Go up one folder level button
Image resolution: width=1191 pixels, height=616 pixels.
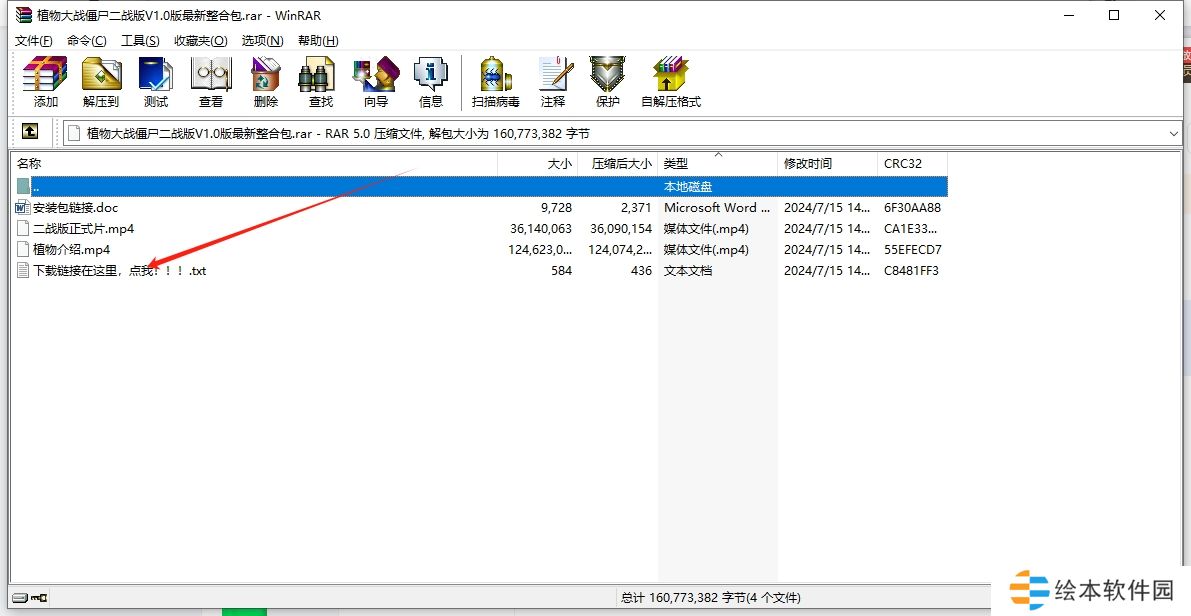click(x=30, y=132)
